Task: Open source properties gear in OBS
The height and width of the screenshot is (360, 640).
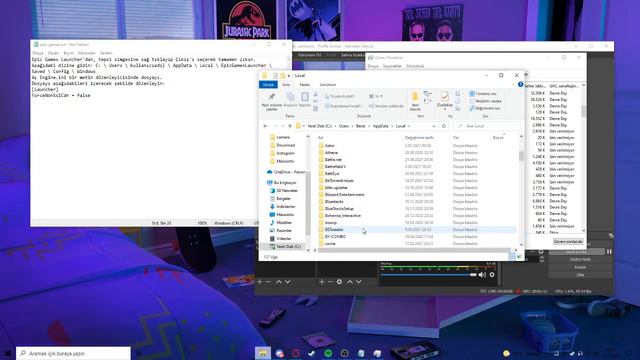Action: point(339,282)
